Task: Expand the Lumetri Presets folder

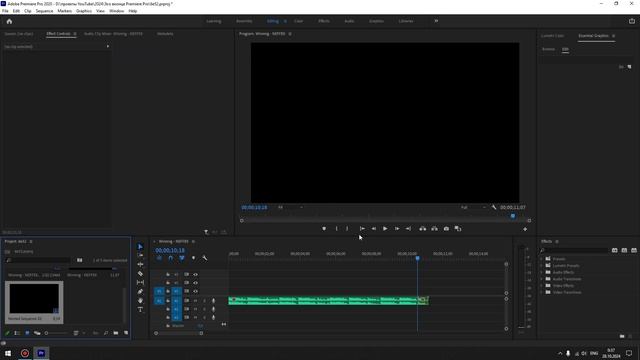Action: pyautogui.click(x=542, y=266)
